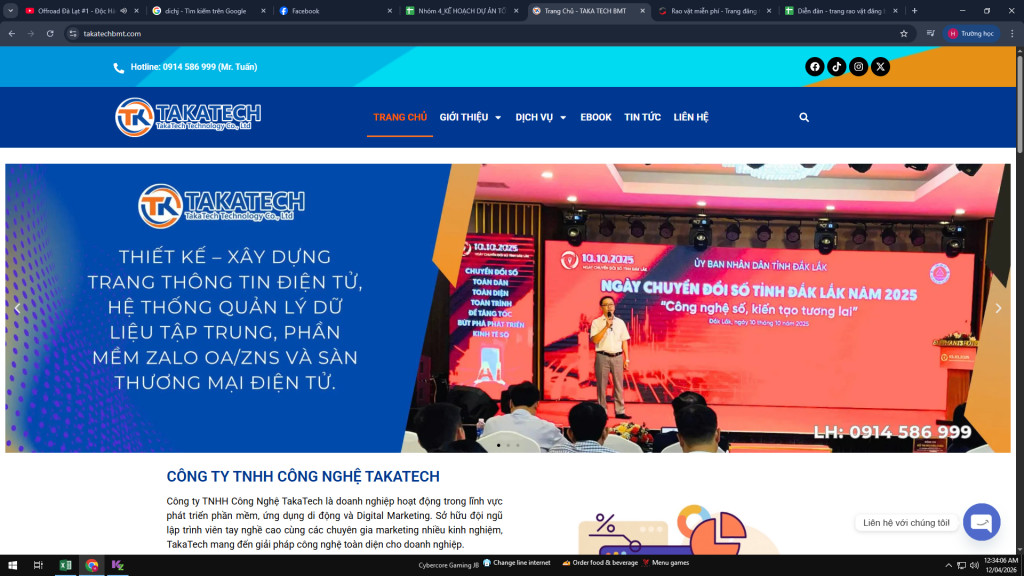Mute the Offroad Đà Lạt tab audio
This screenshot has width=1024, height=576.
(x=123, y=11)
